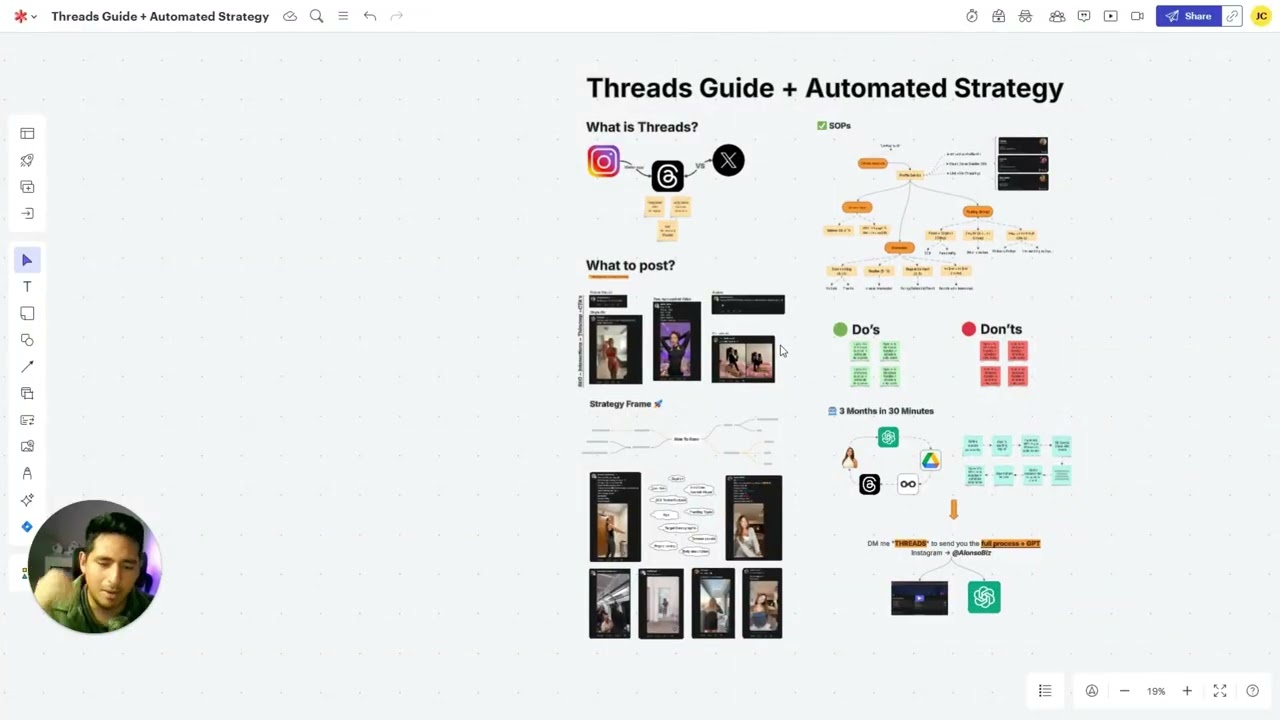This screenshot has height=720, width=1280.
Task: Select the sticky note tool
Action: point(27,313)
